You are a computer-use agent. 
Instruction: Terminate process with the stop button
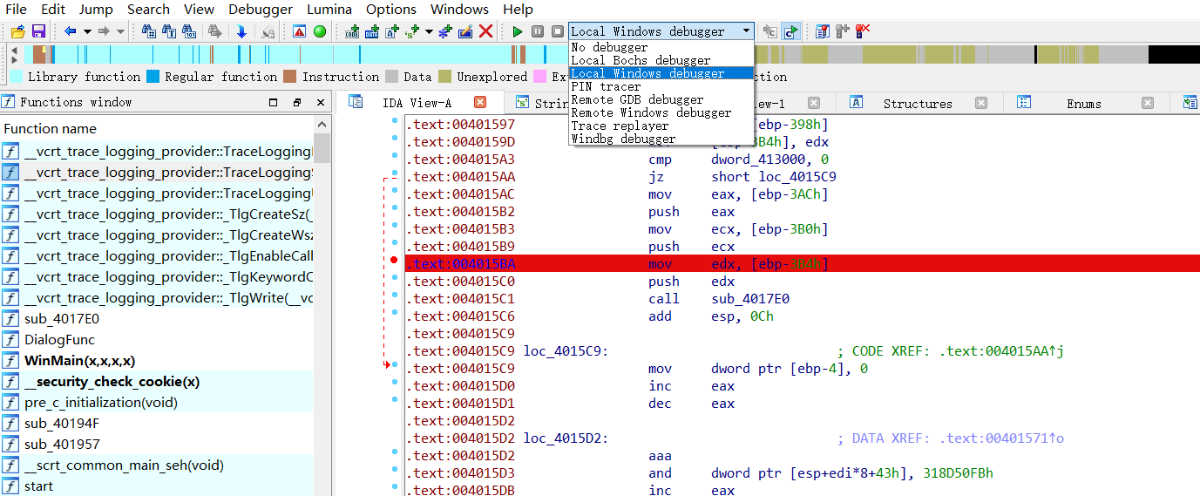pyautogui.click(x=557, y=31)
